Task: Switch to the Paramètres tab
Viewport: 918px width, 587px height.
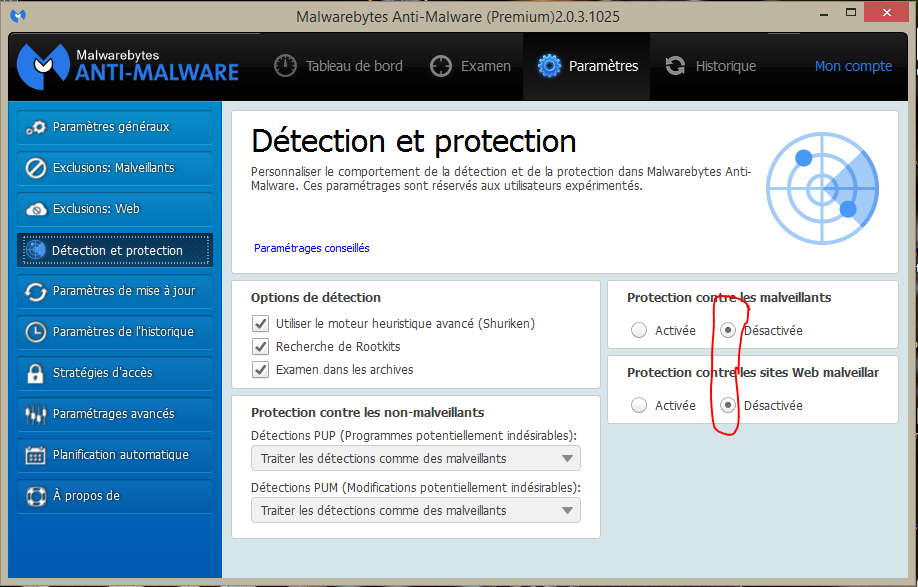Action: [587, 66]
